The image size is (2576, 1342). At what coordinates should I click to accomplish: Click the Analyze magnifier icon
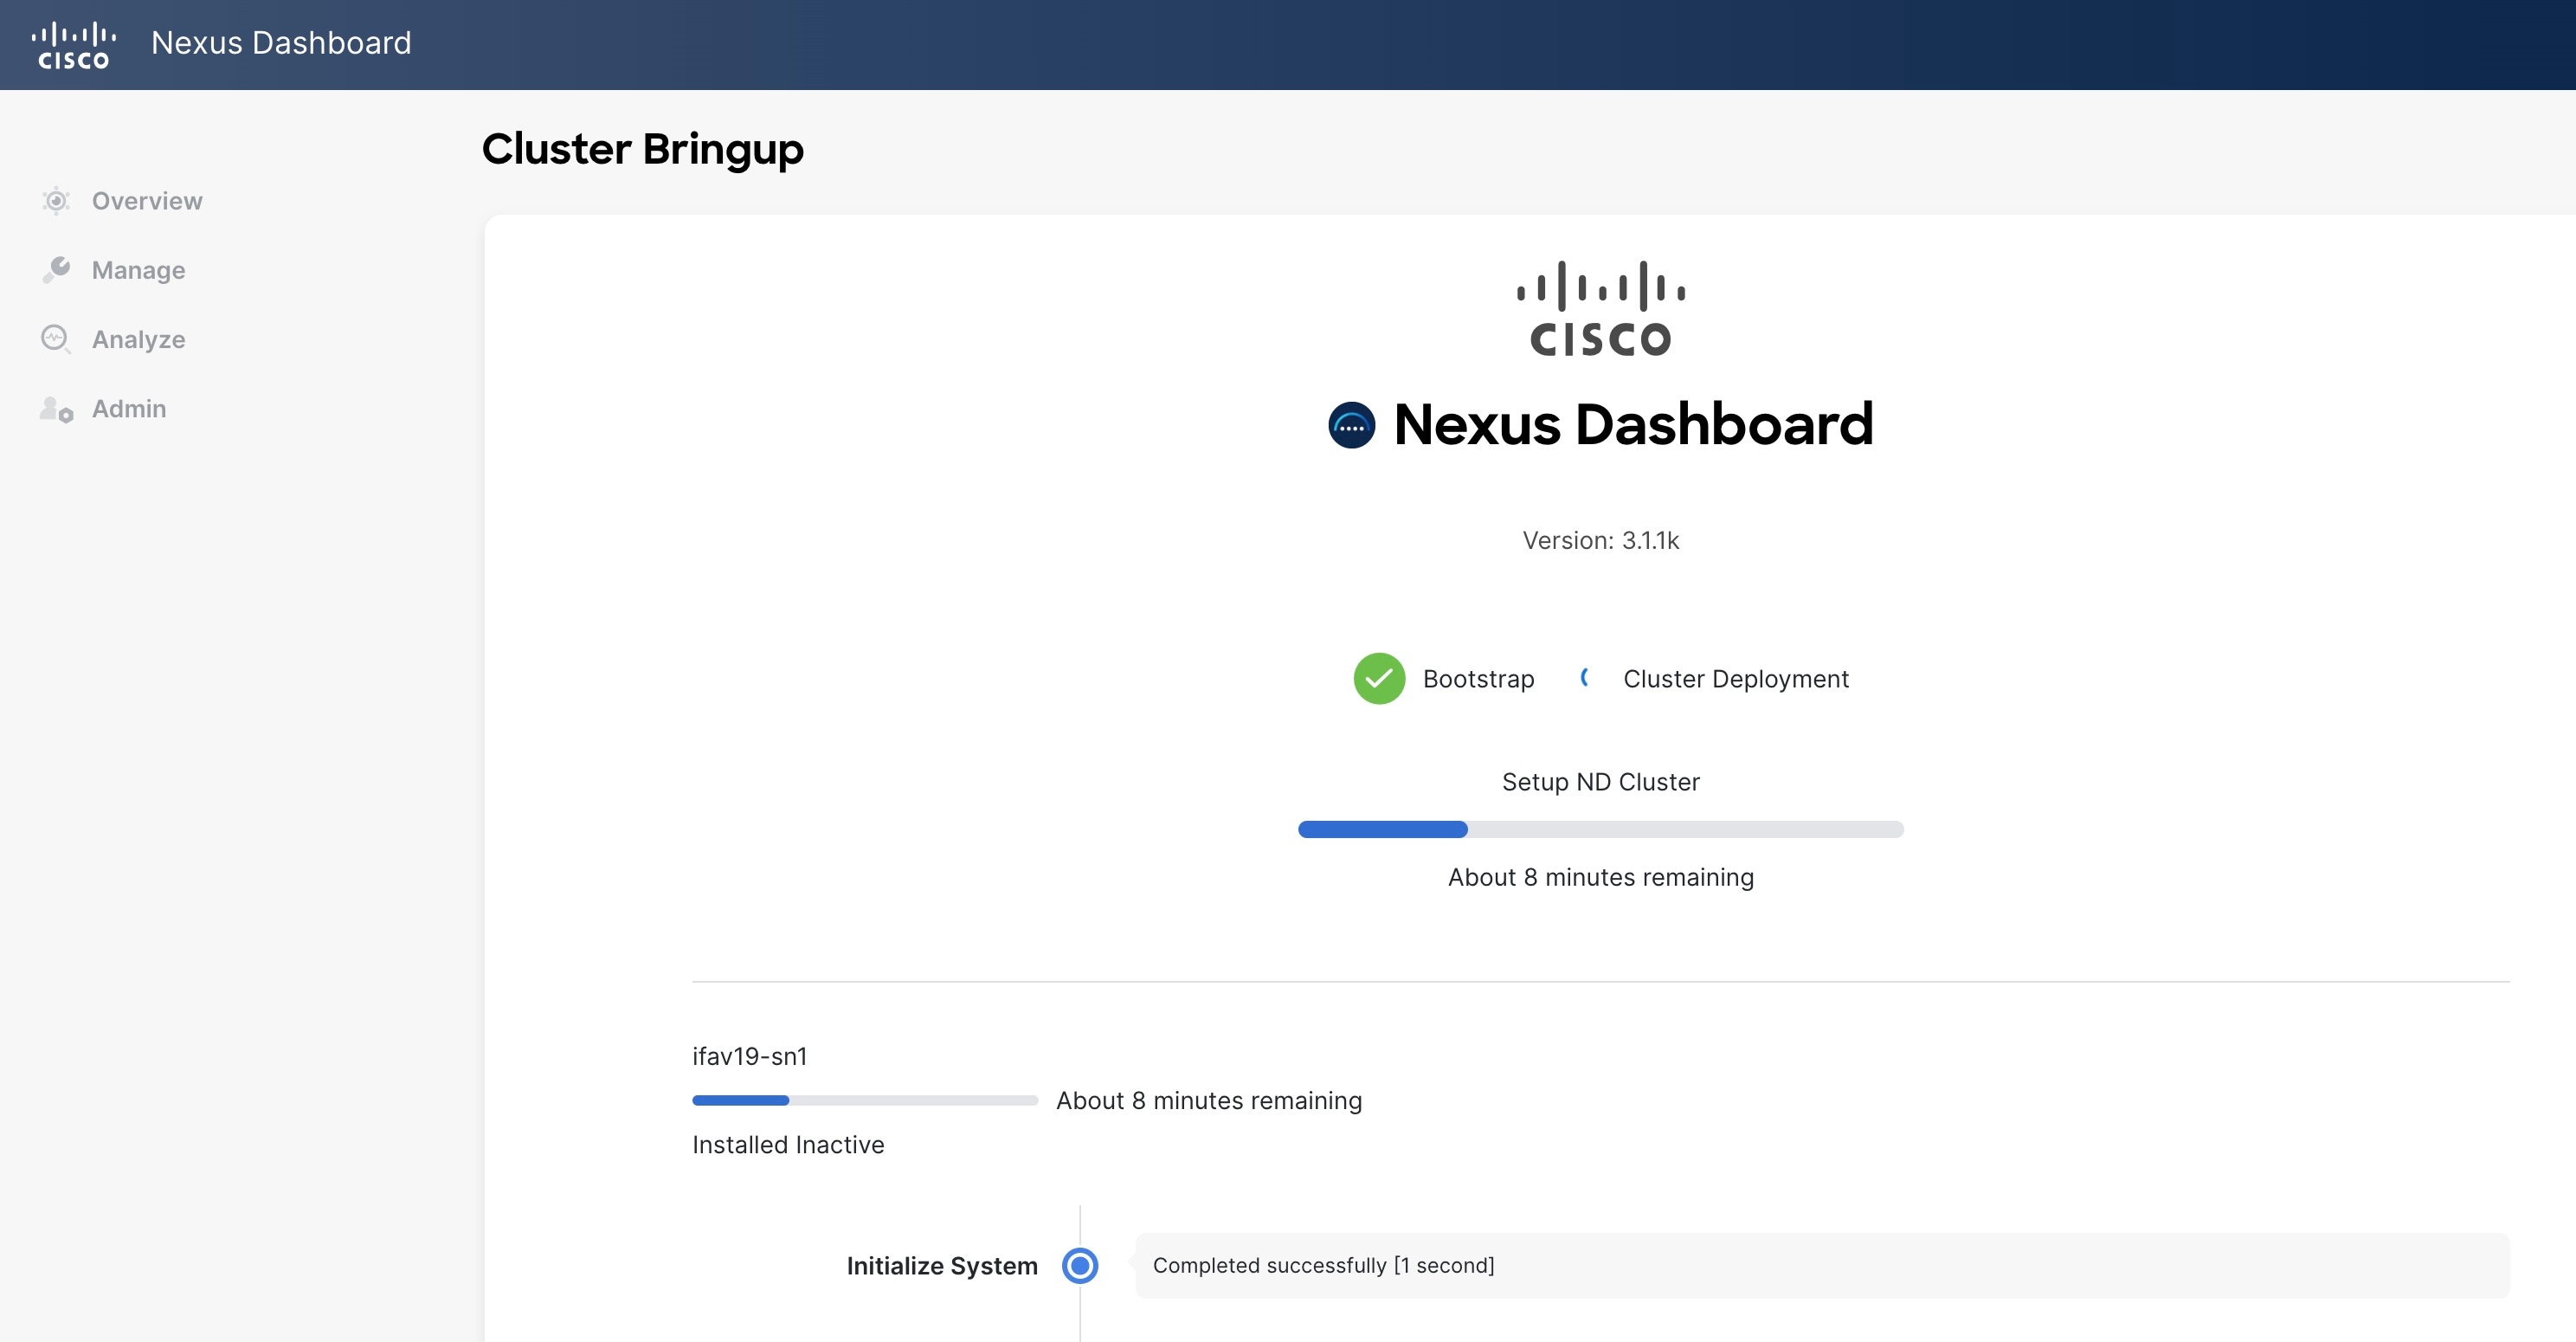(x=56, y=339)
